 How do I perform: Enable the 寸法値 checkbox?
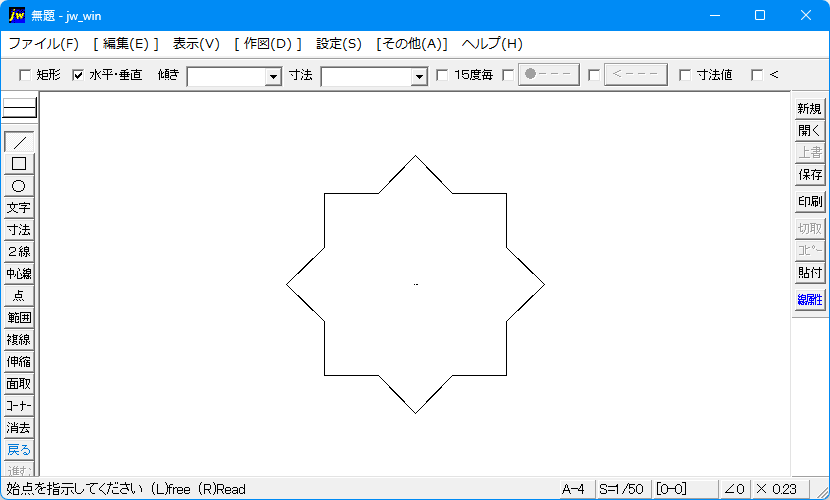tap(685, 75)
